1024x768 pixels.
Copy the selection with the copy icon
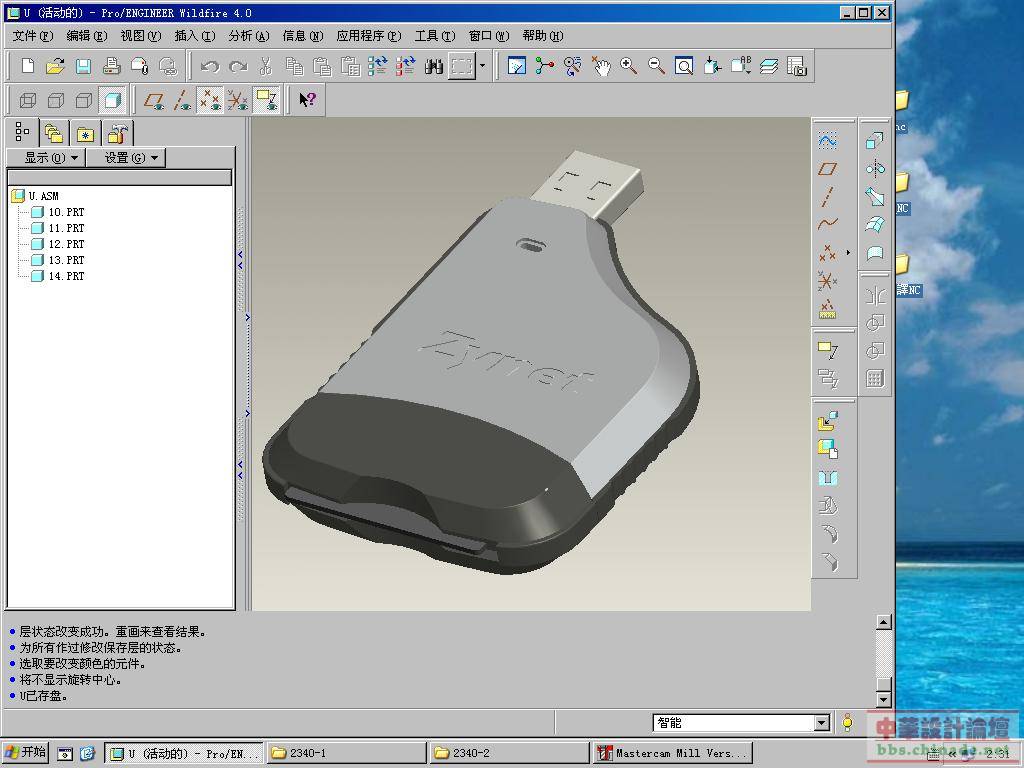294,66
